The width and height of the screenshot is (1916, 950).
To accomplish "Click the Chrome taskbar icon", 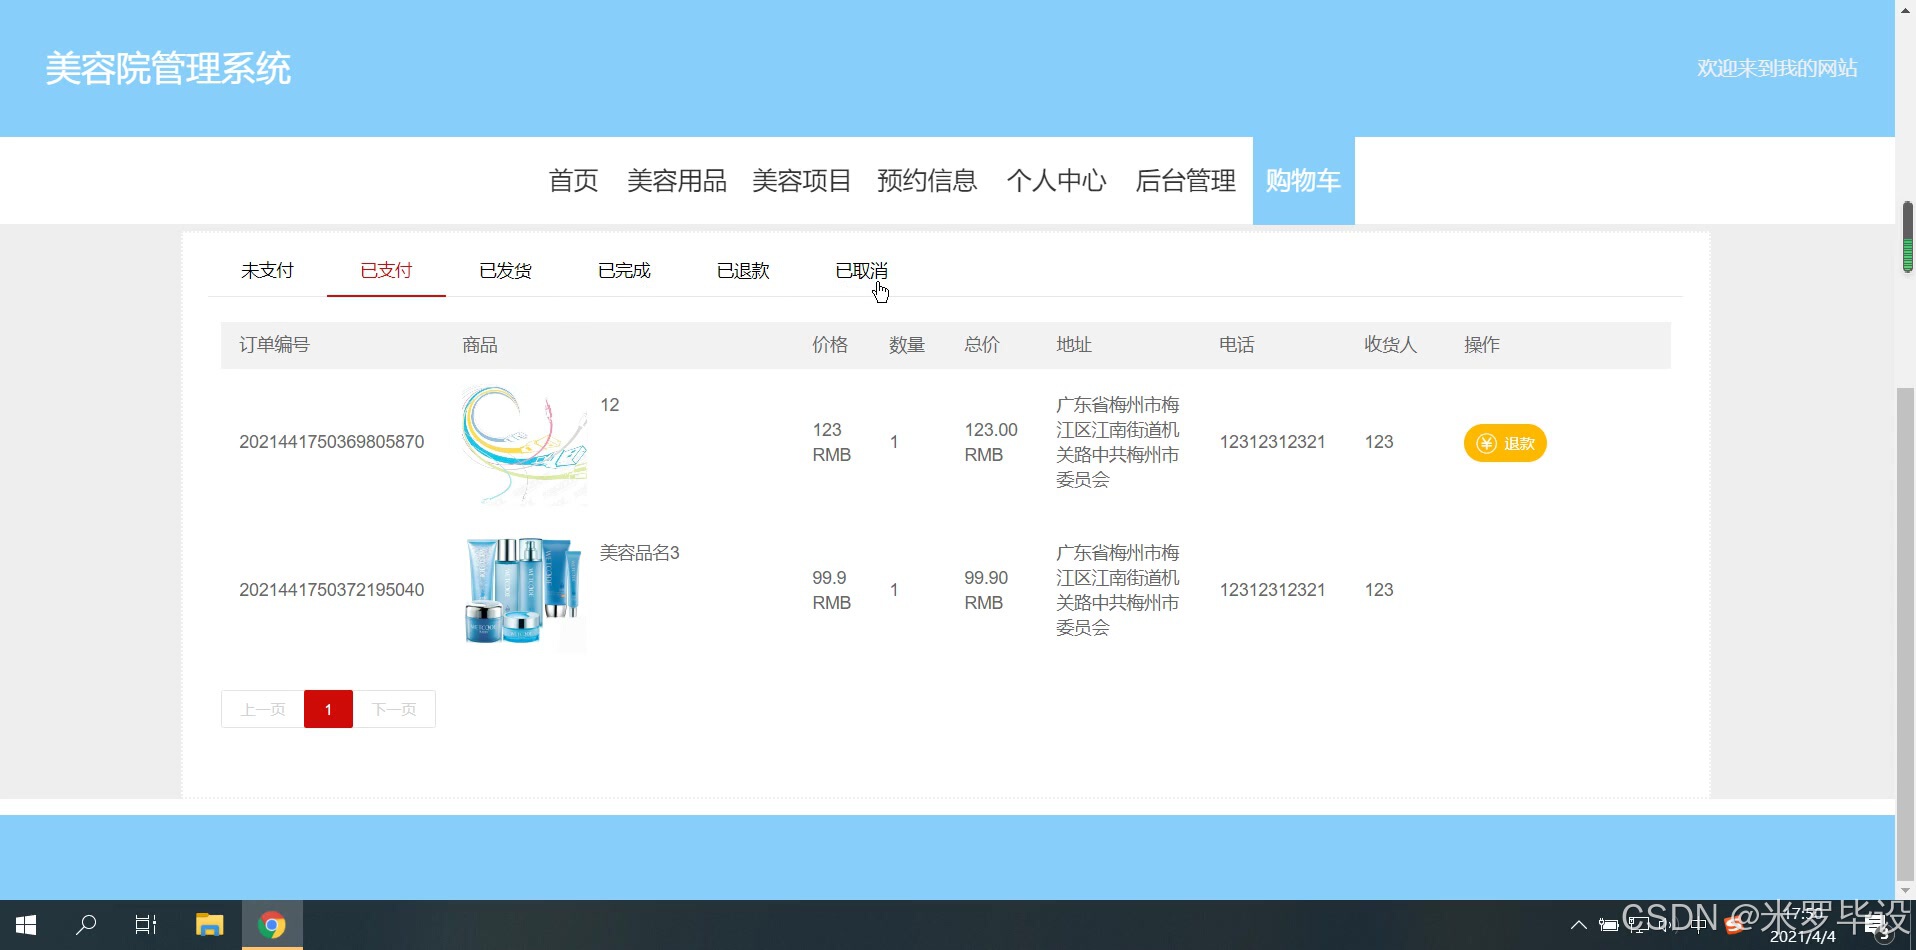I will tap(272, 925).
